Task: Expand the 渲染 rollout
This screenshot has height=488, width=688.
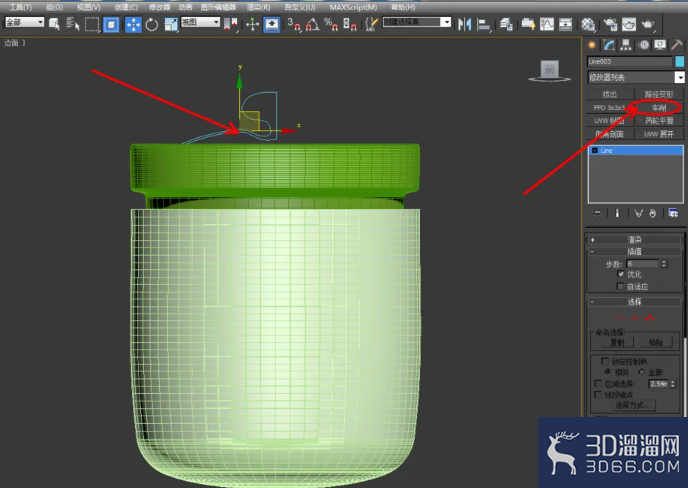Action: coord(634,240)
